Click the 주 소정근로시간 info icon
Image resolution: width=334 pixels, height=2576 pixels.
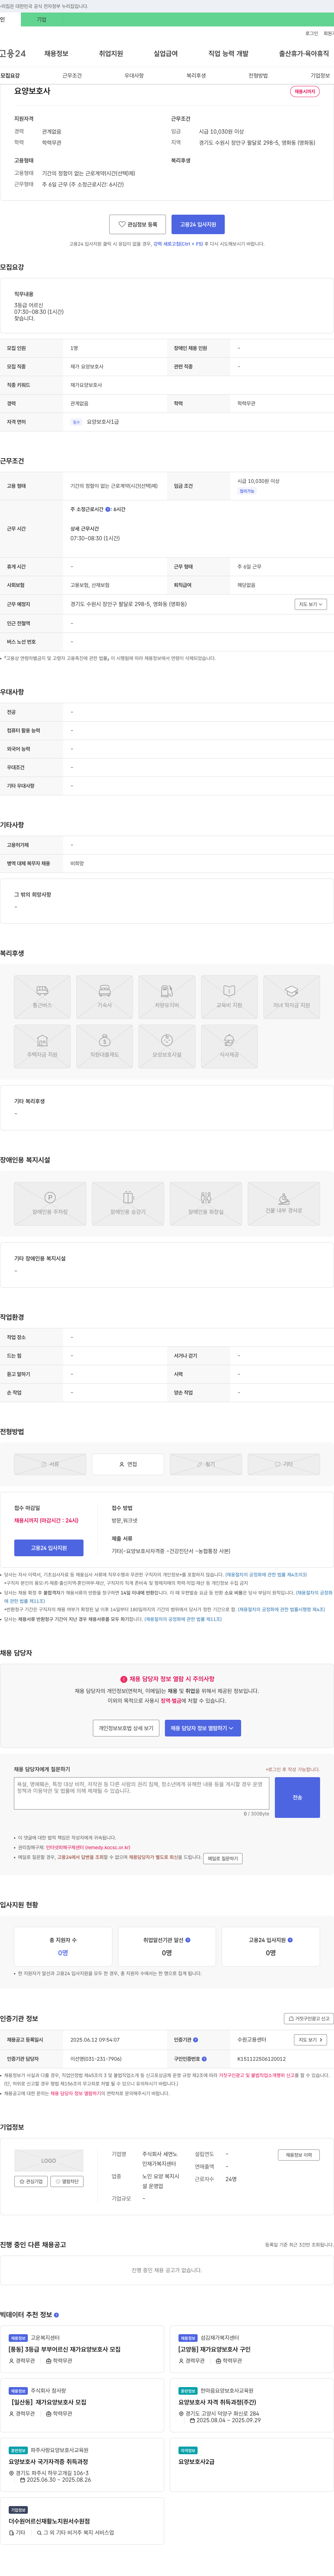108,509
